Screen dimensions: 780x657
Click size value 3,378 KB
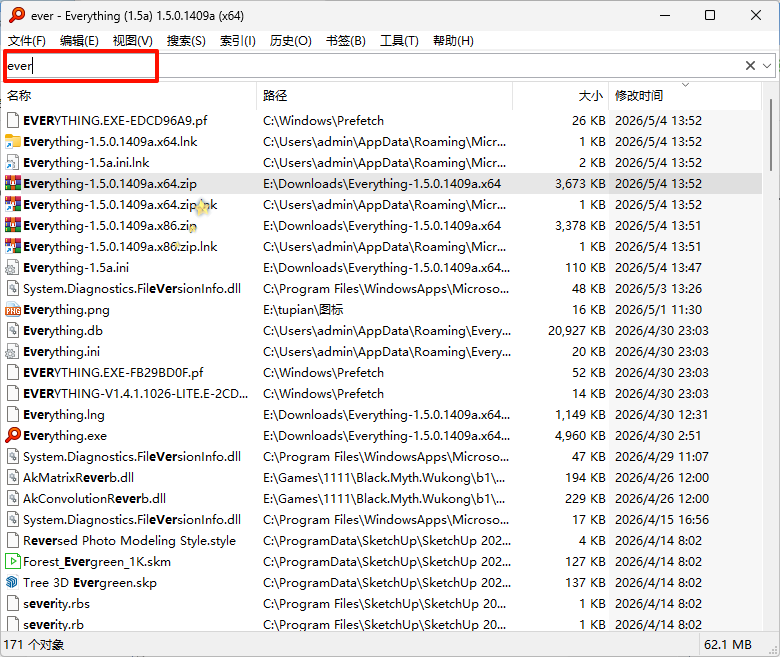tap(580, 225)
